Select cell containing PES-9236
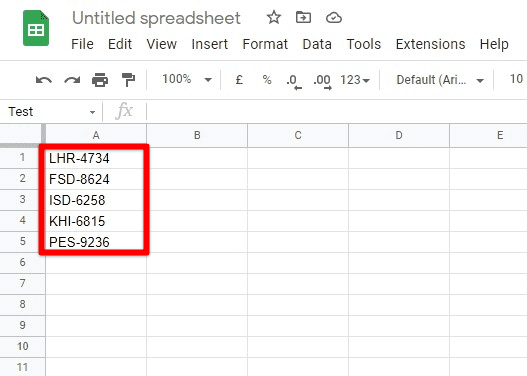The height and width of the screenshot is (376, 527). tap(96, 242)
